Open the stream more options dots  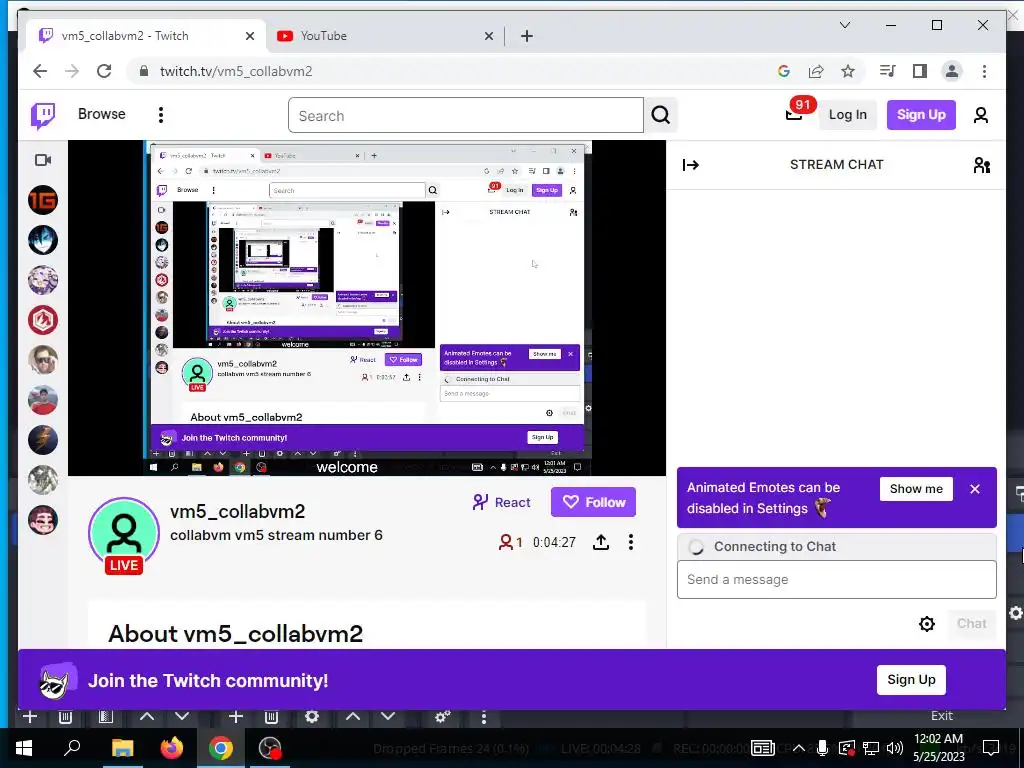pyautogui.click(x=630, y=542)
